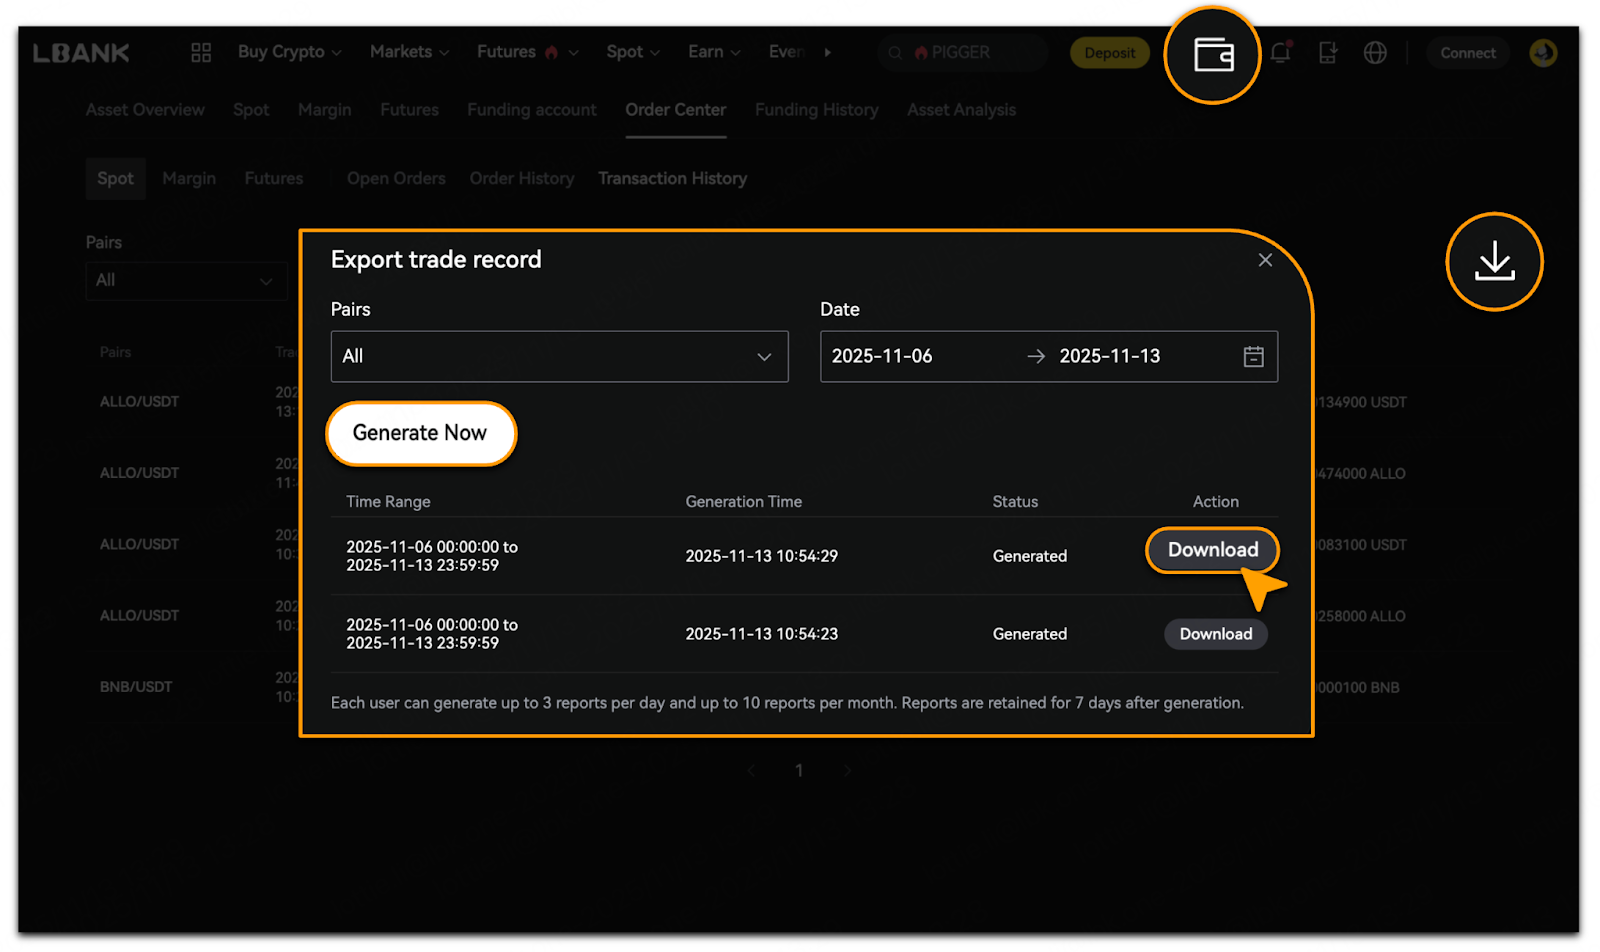The image size is (1600, 952).
Task: Click the export download arrow icon
Action: tap(1494, 262)
